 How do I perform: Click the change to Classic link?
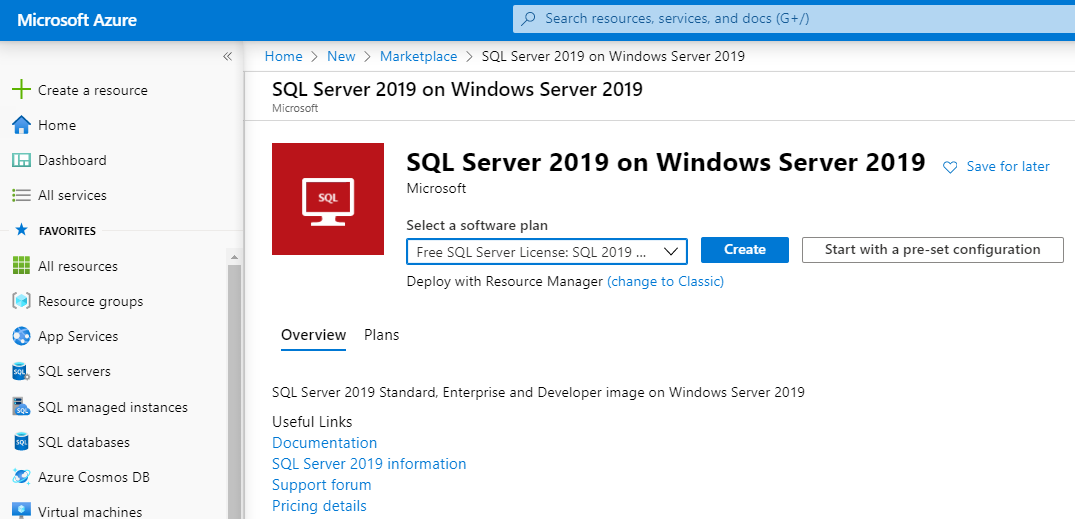pos(665,281)
